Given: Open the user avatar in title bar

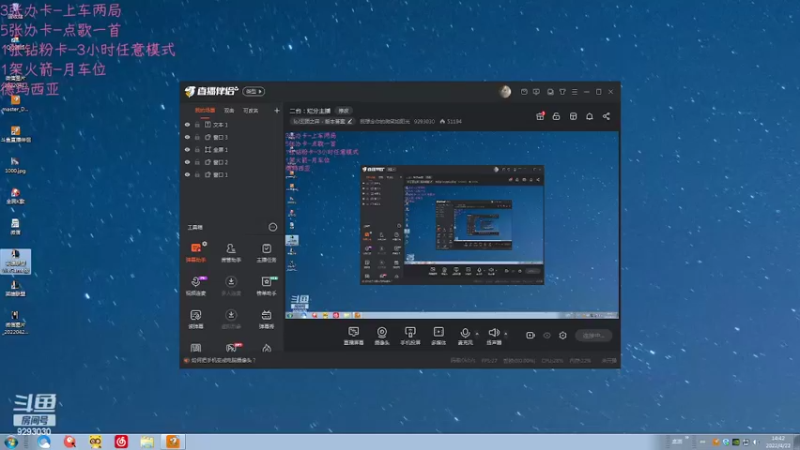Looking at the screenshot, I should point(505,91).
